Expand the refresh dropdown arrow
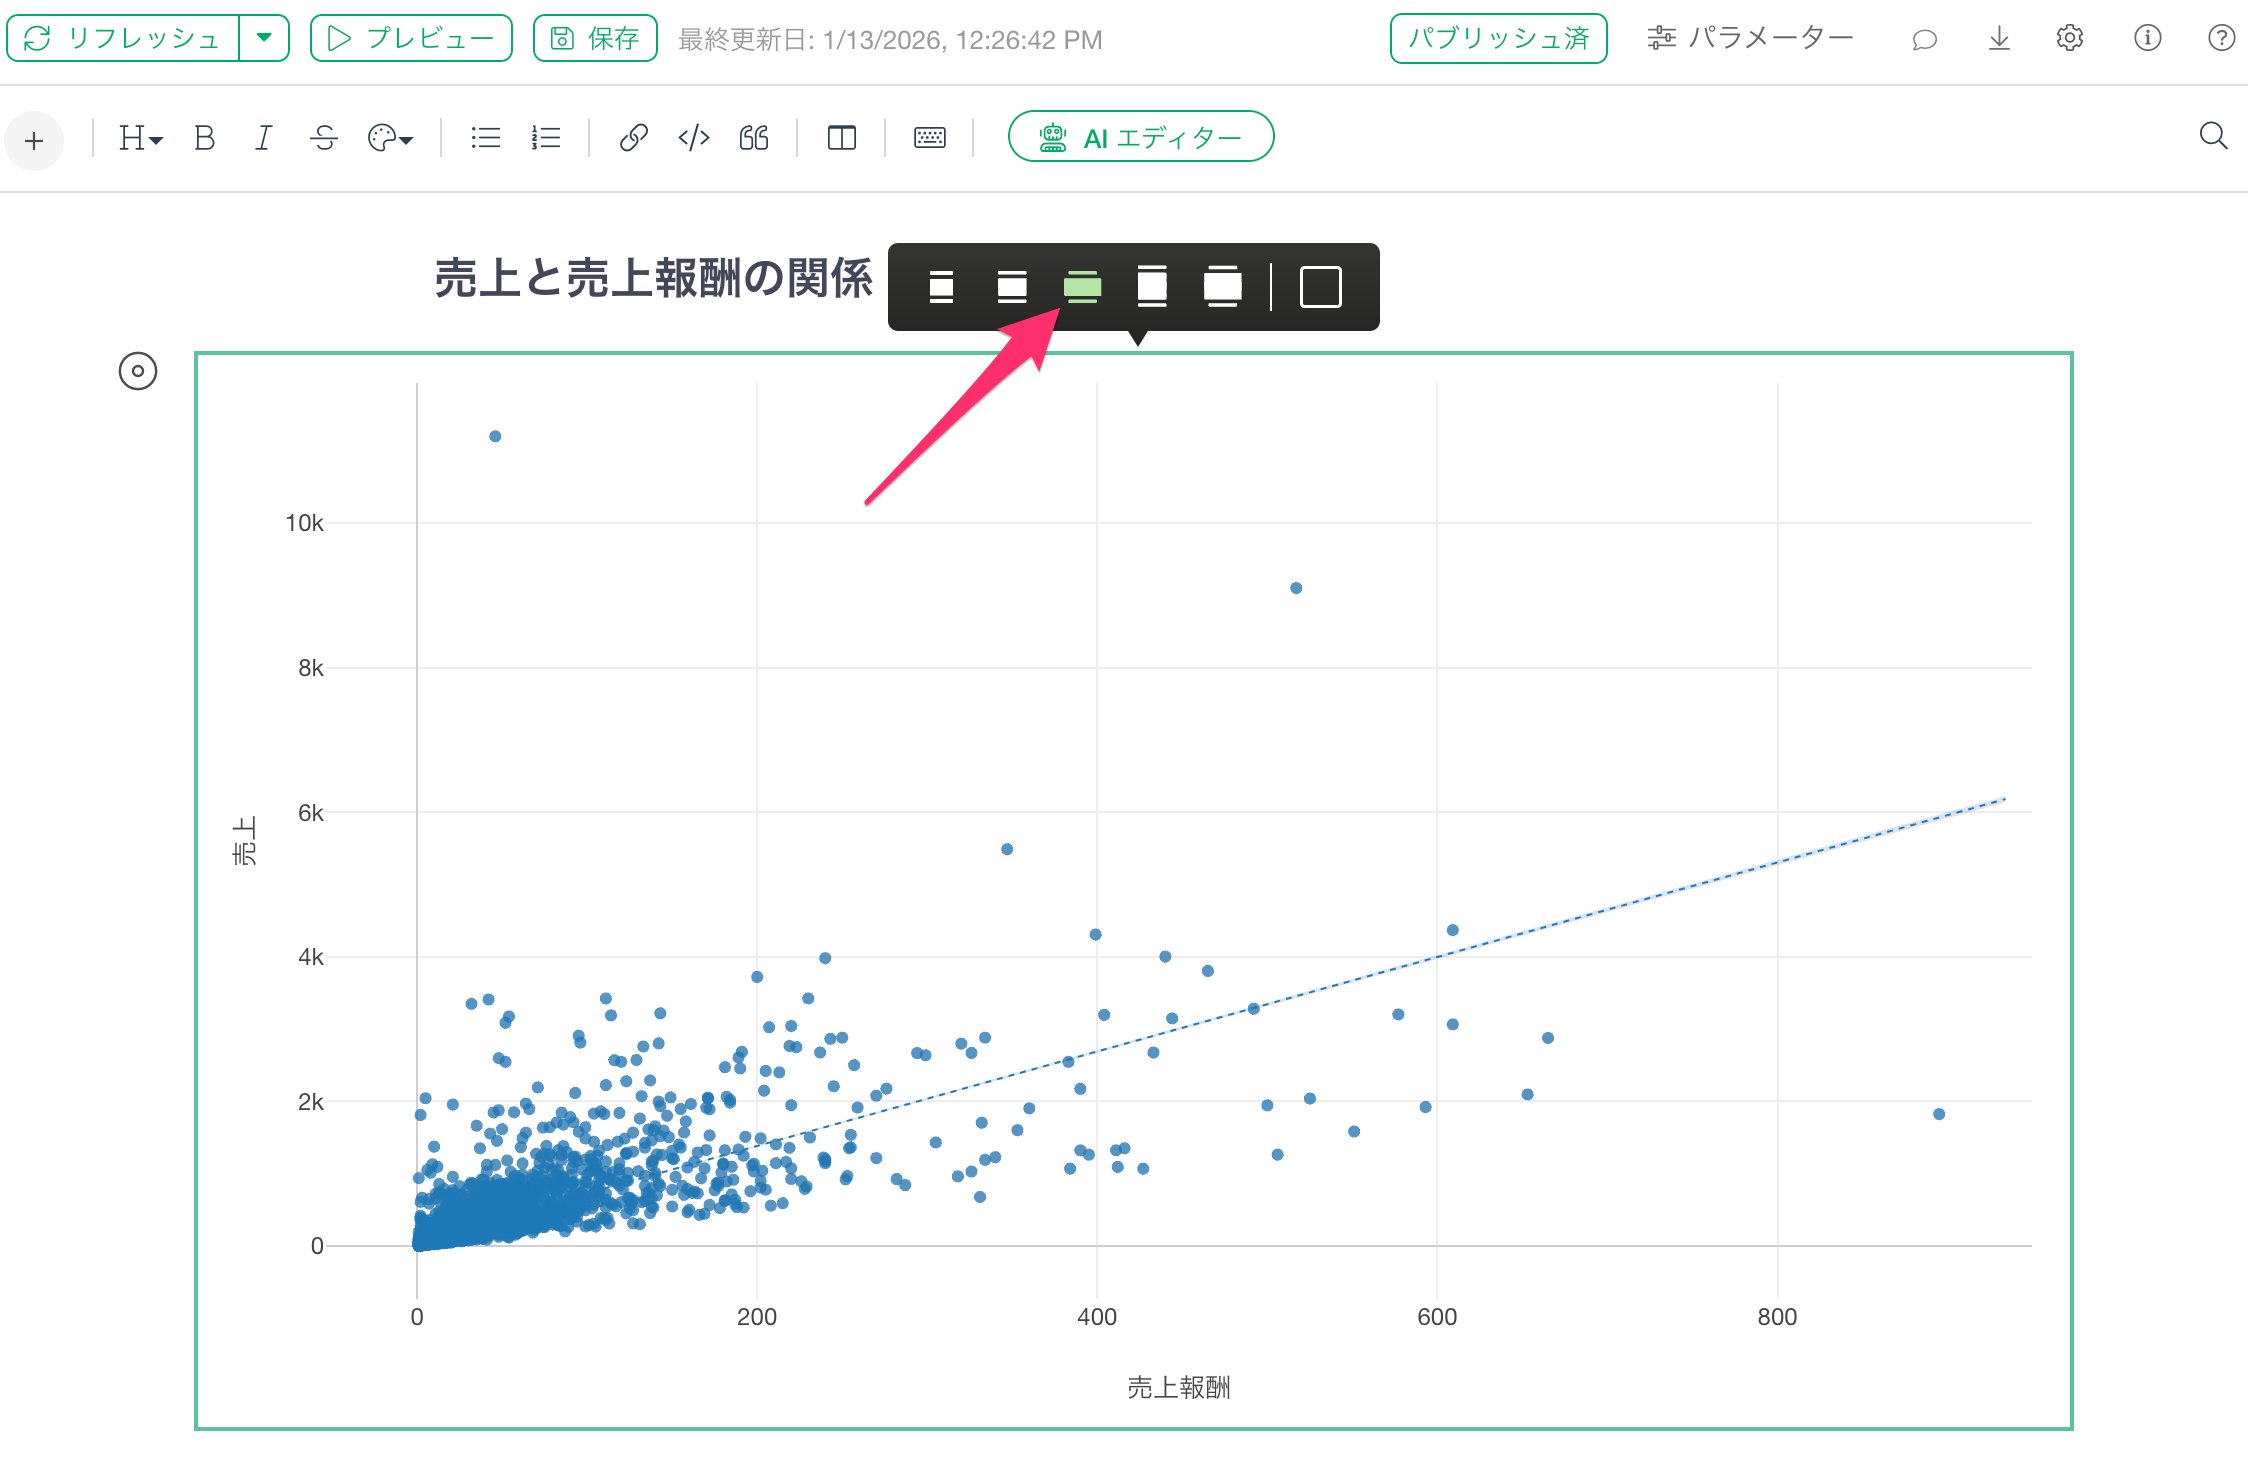 point(264,38)
